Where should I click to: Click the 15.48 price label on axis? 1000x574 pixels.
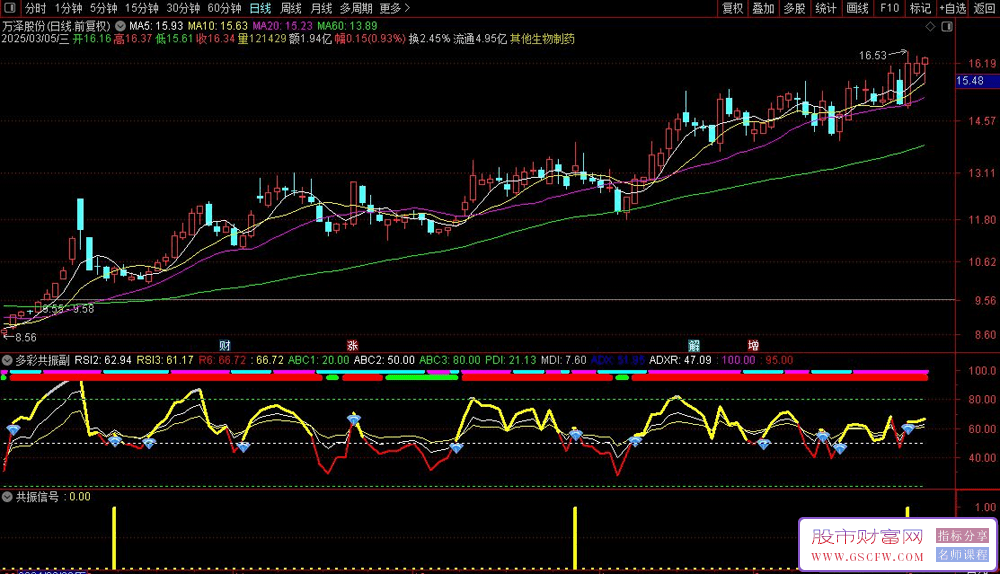coord(972,81)
